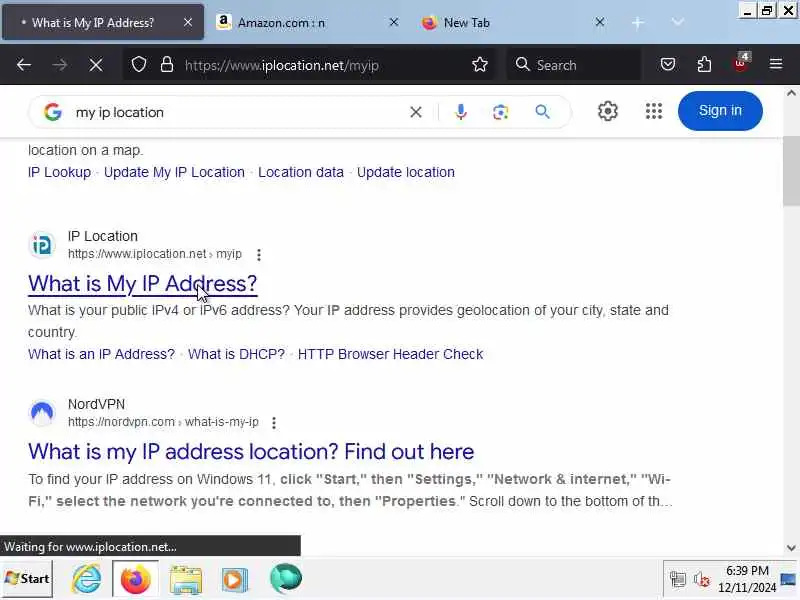
Task: Search by image with Google Lens
Action: 501,112
